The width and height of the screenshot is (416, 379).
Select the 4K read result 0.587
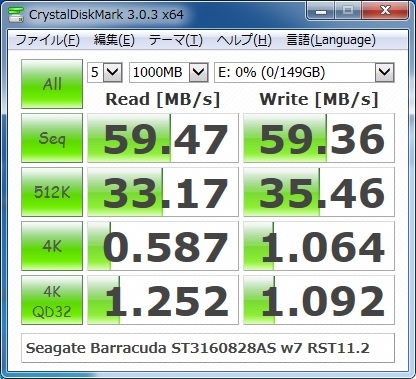pyautogui.click(x=163, y=246)
